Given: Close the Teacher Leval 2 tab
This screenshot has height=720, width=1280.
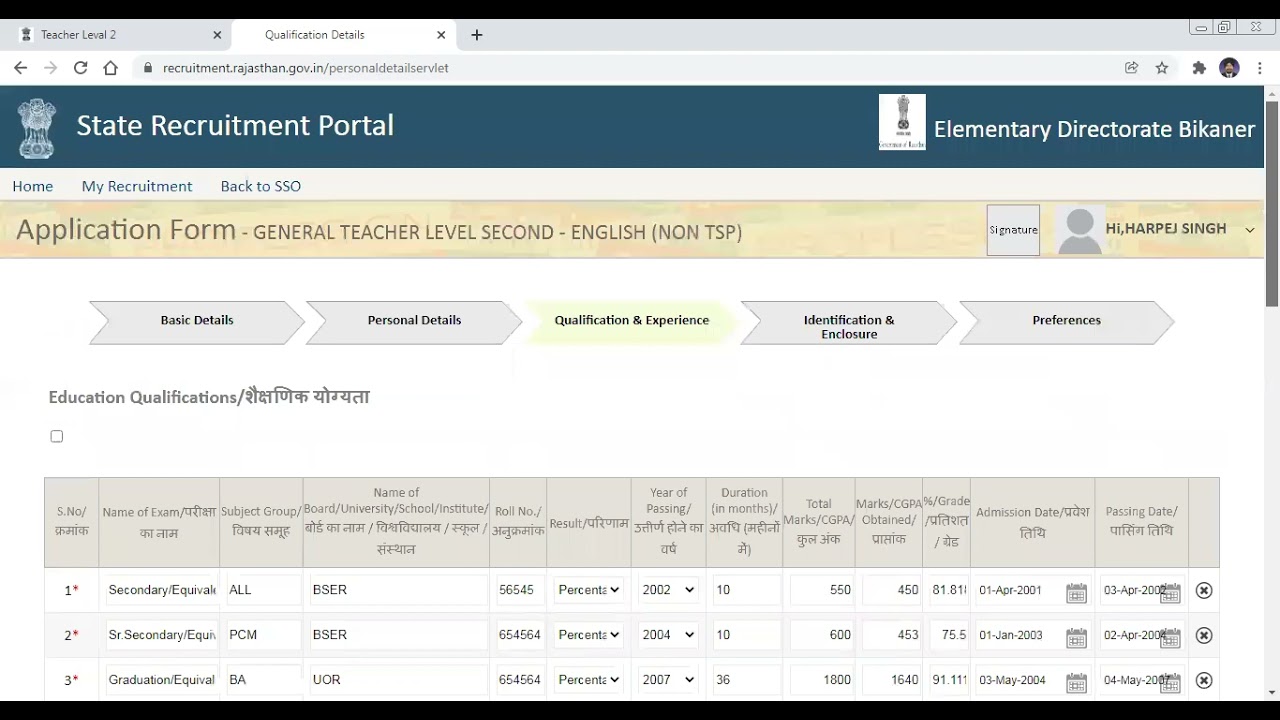Looking at the screenshot, I should [217, 35].
